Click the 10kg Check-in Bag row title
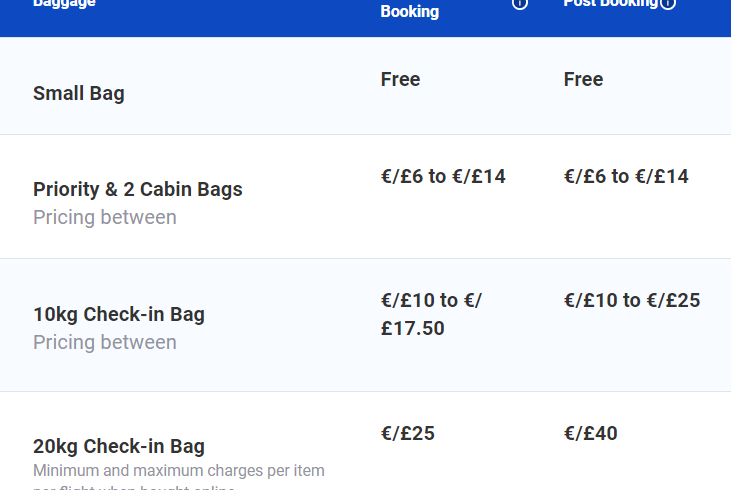Screen dimensions: 731x490 [x=119, y=314]
